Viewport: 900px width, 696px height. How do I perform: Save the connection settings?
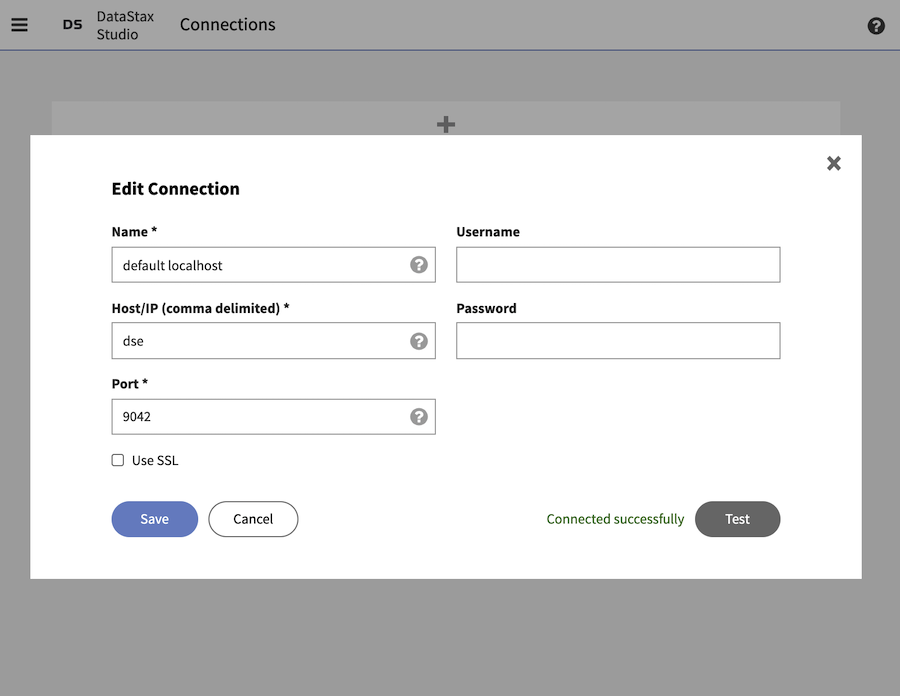[155, 519]
